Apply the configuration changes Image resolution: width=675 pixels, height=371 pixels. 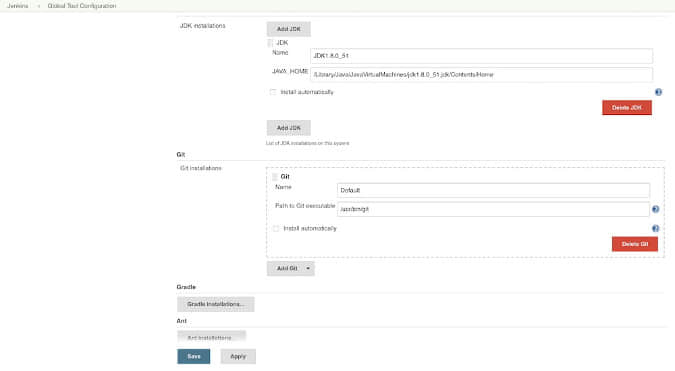tap(238, 356)
